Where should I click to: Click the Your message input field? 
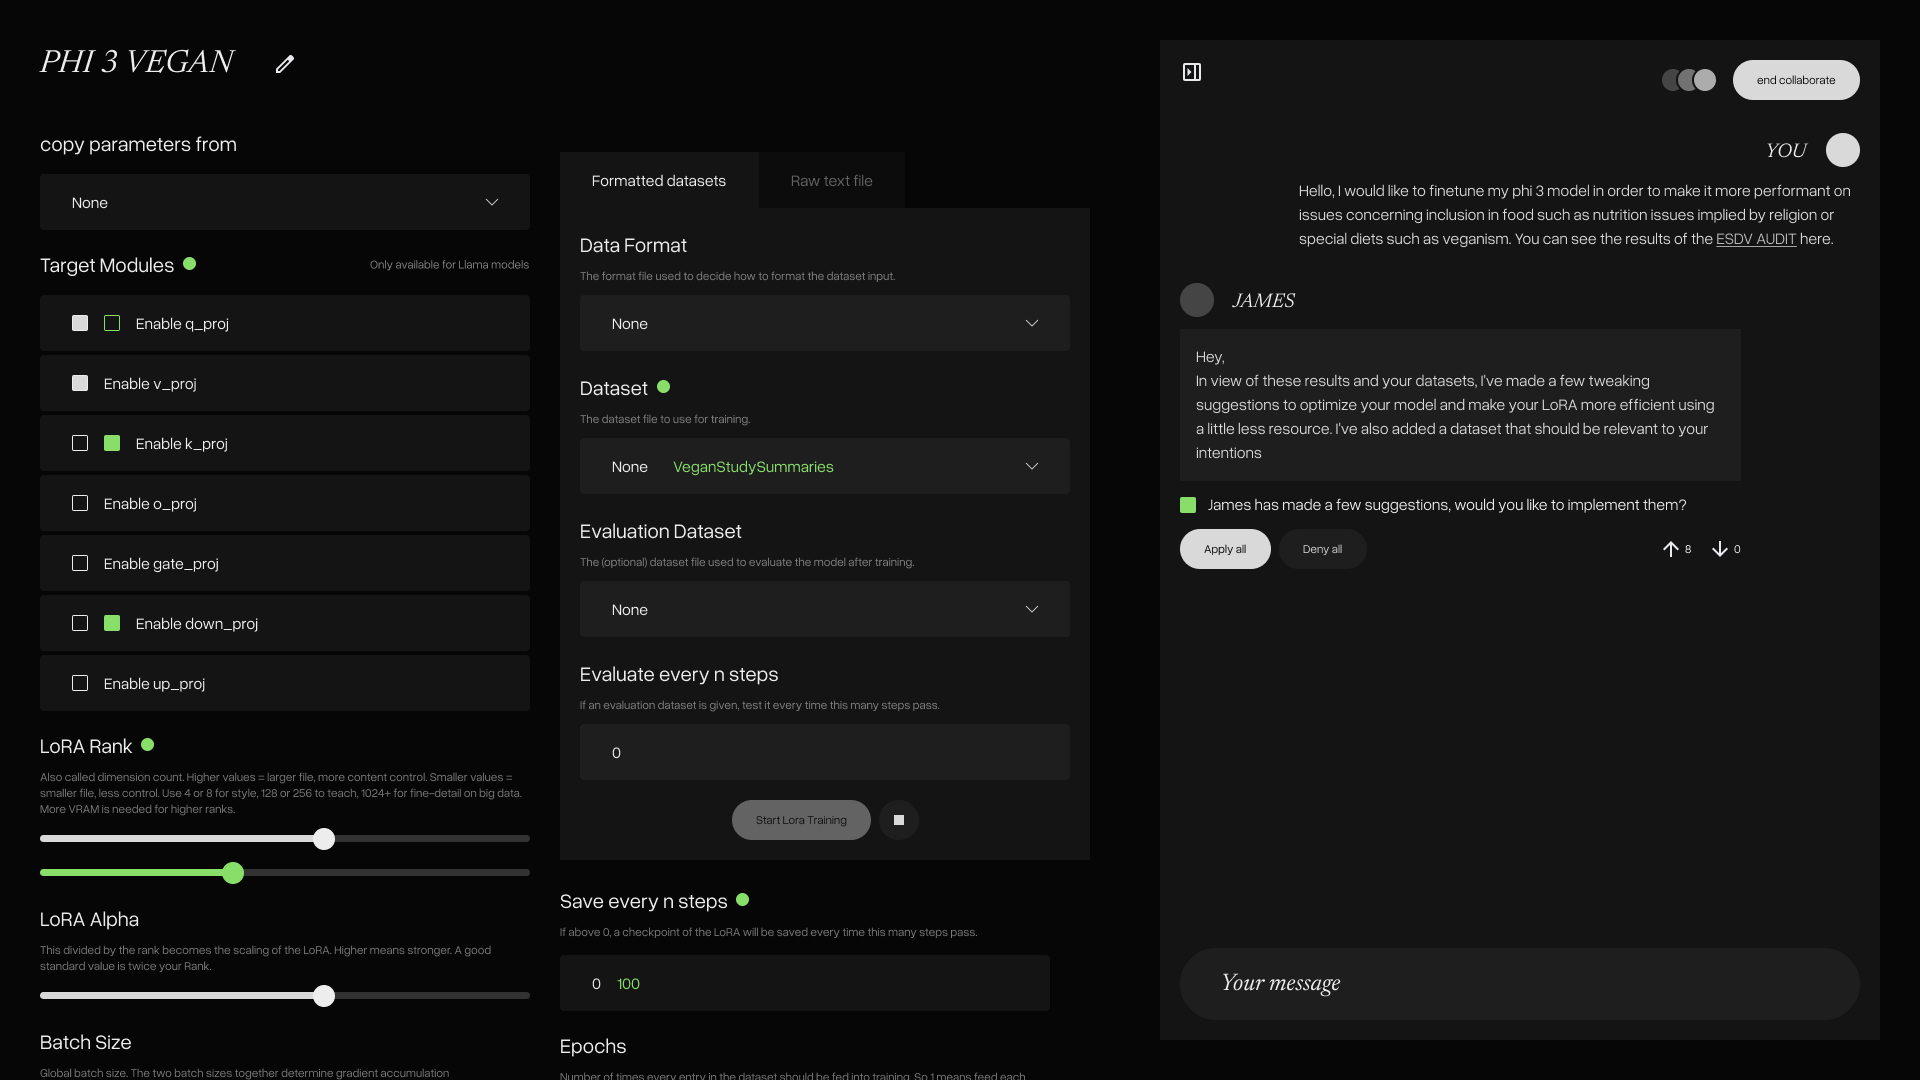1519,984
